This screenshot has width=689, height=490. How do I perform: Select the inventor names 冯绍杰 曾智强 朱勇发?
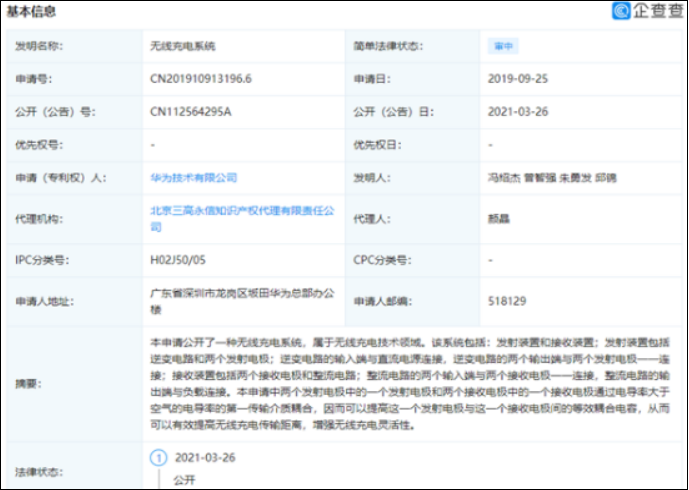540,178
